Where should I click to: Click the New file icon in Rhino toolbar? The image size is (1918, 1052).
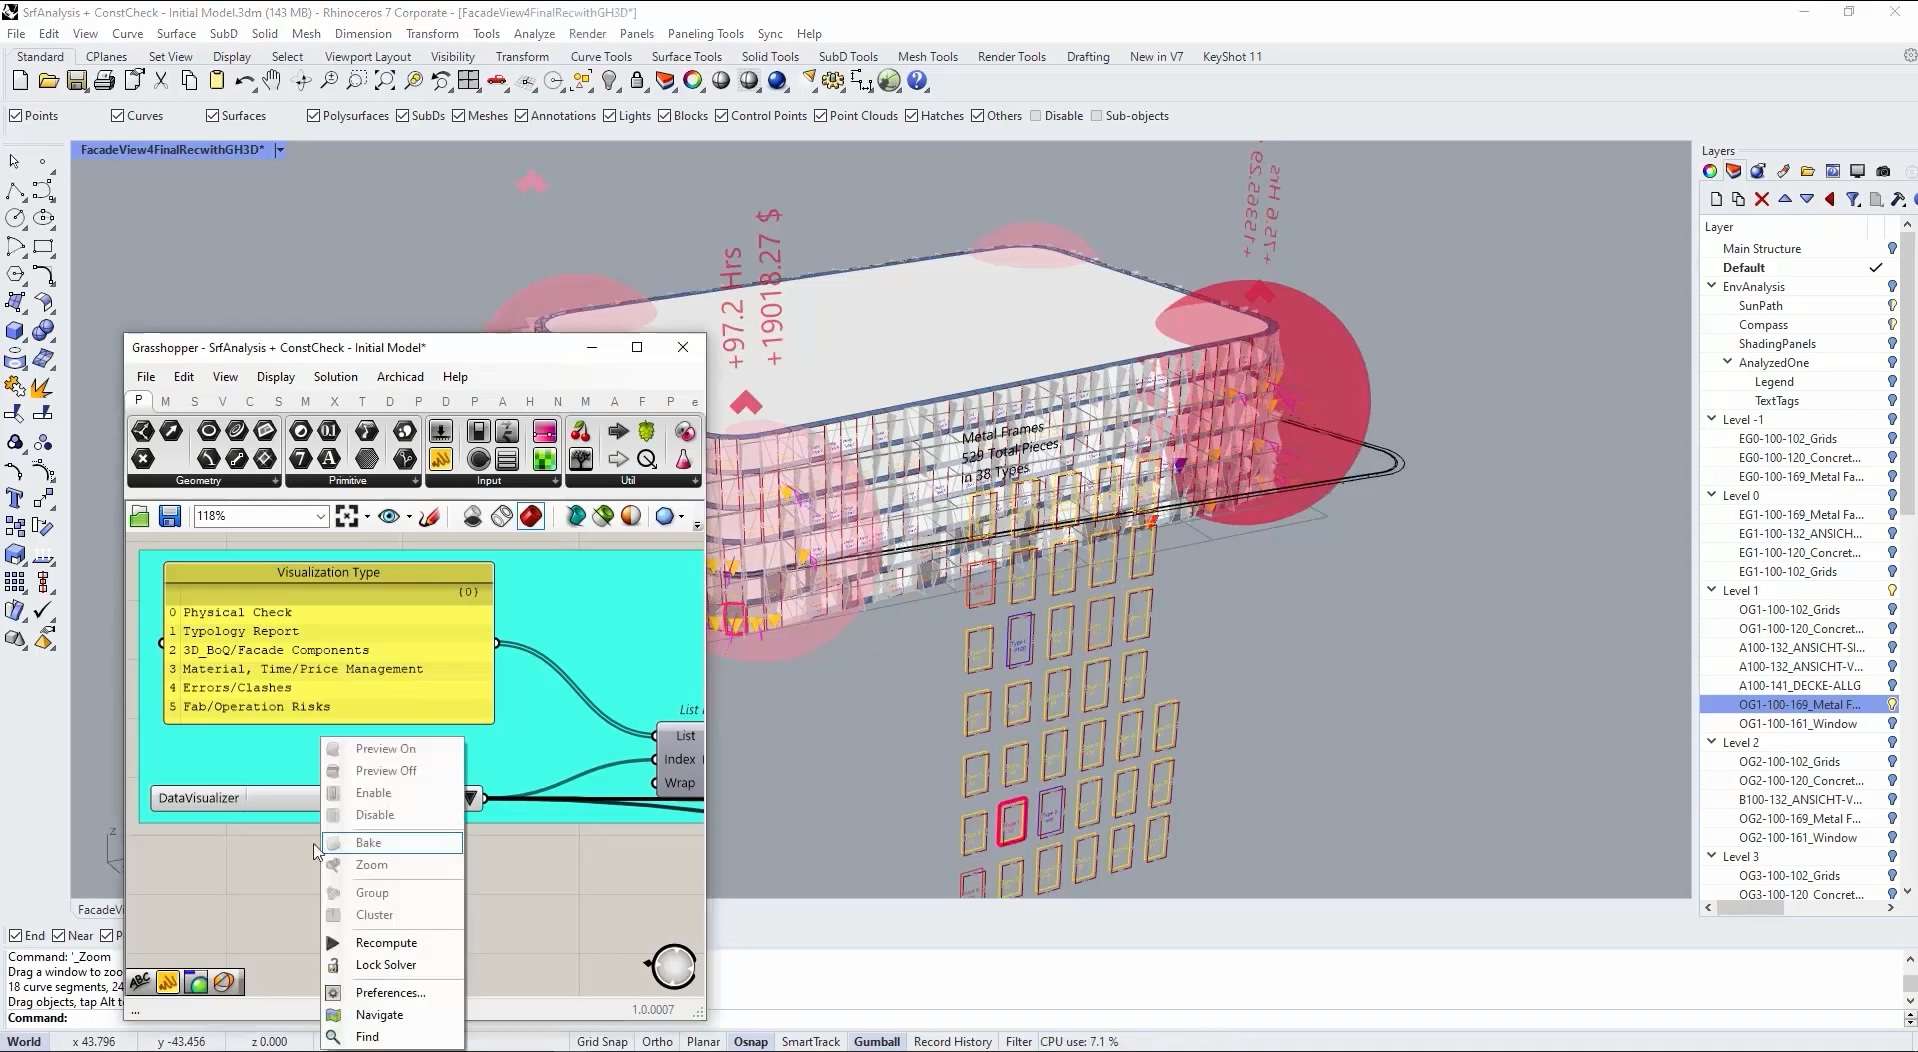[x=20, y=81]
